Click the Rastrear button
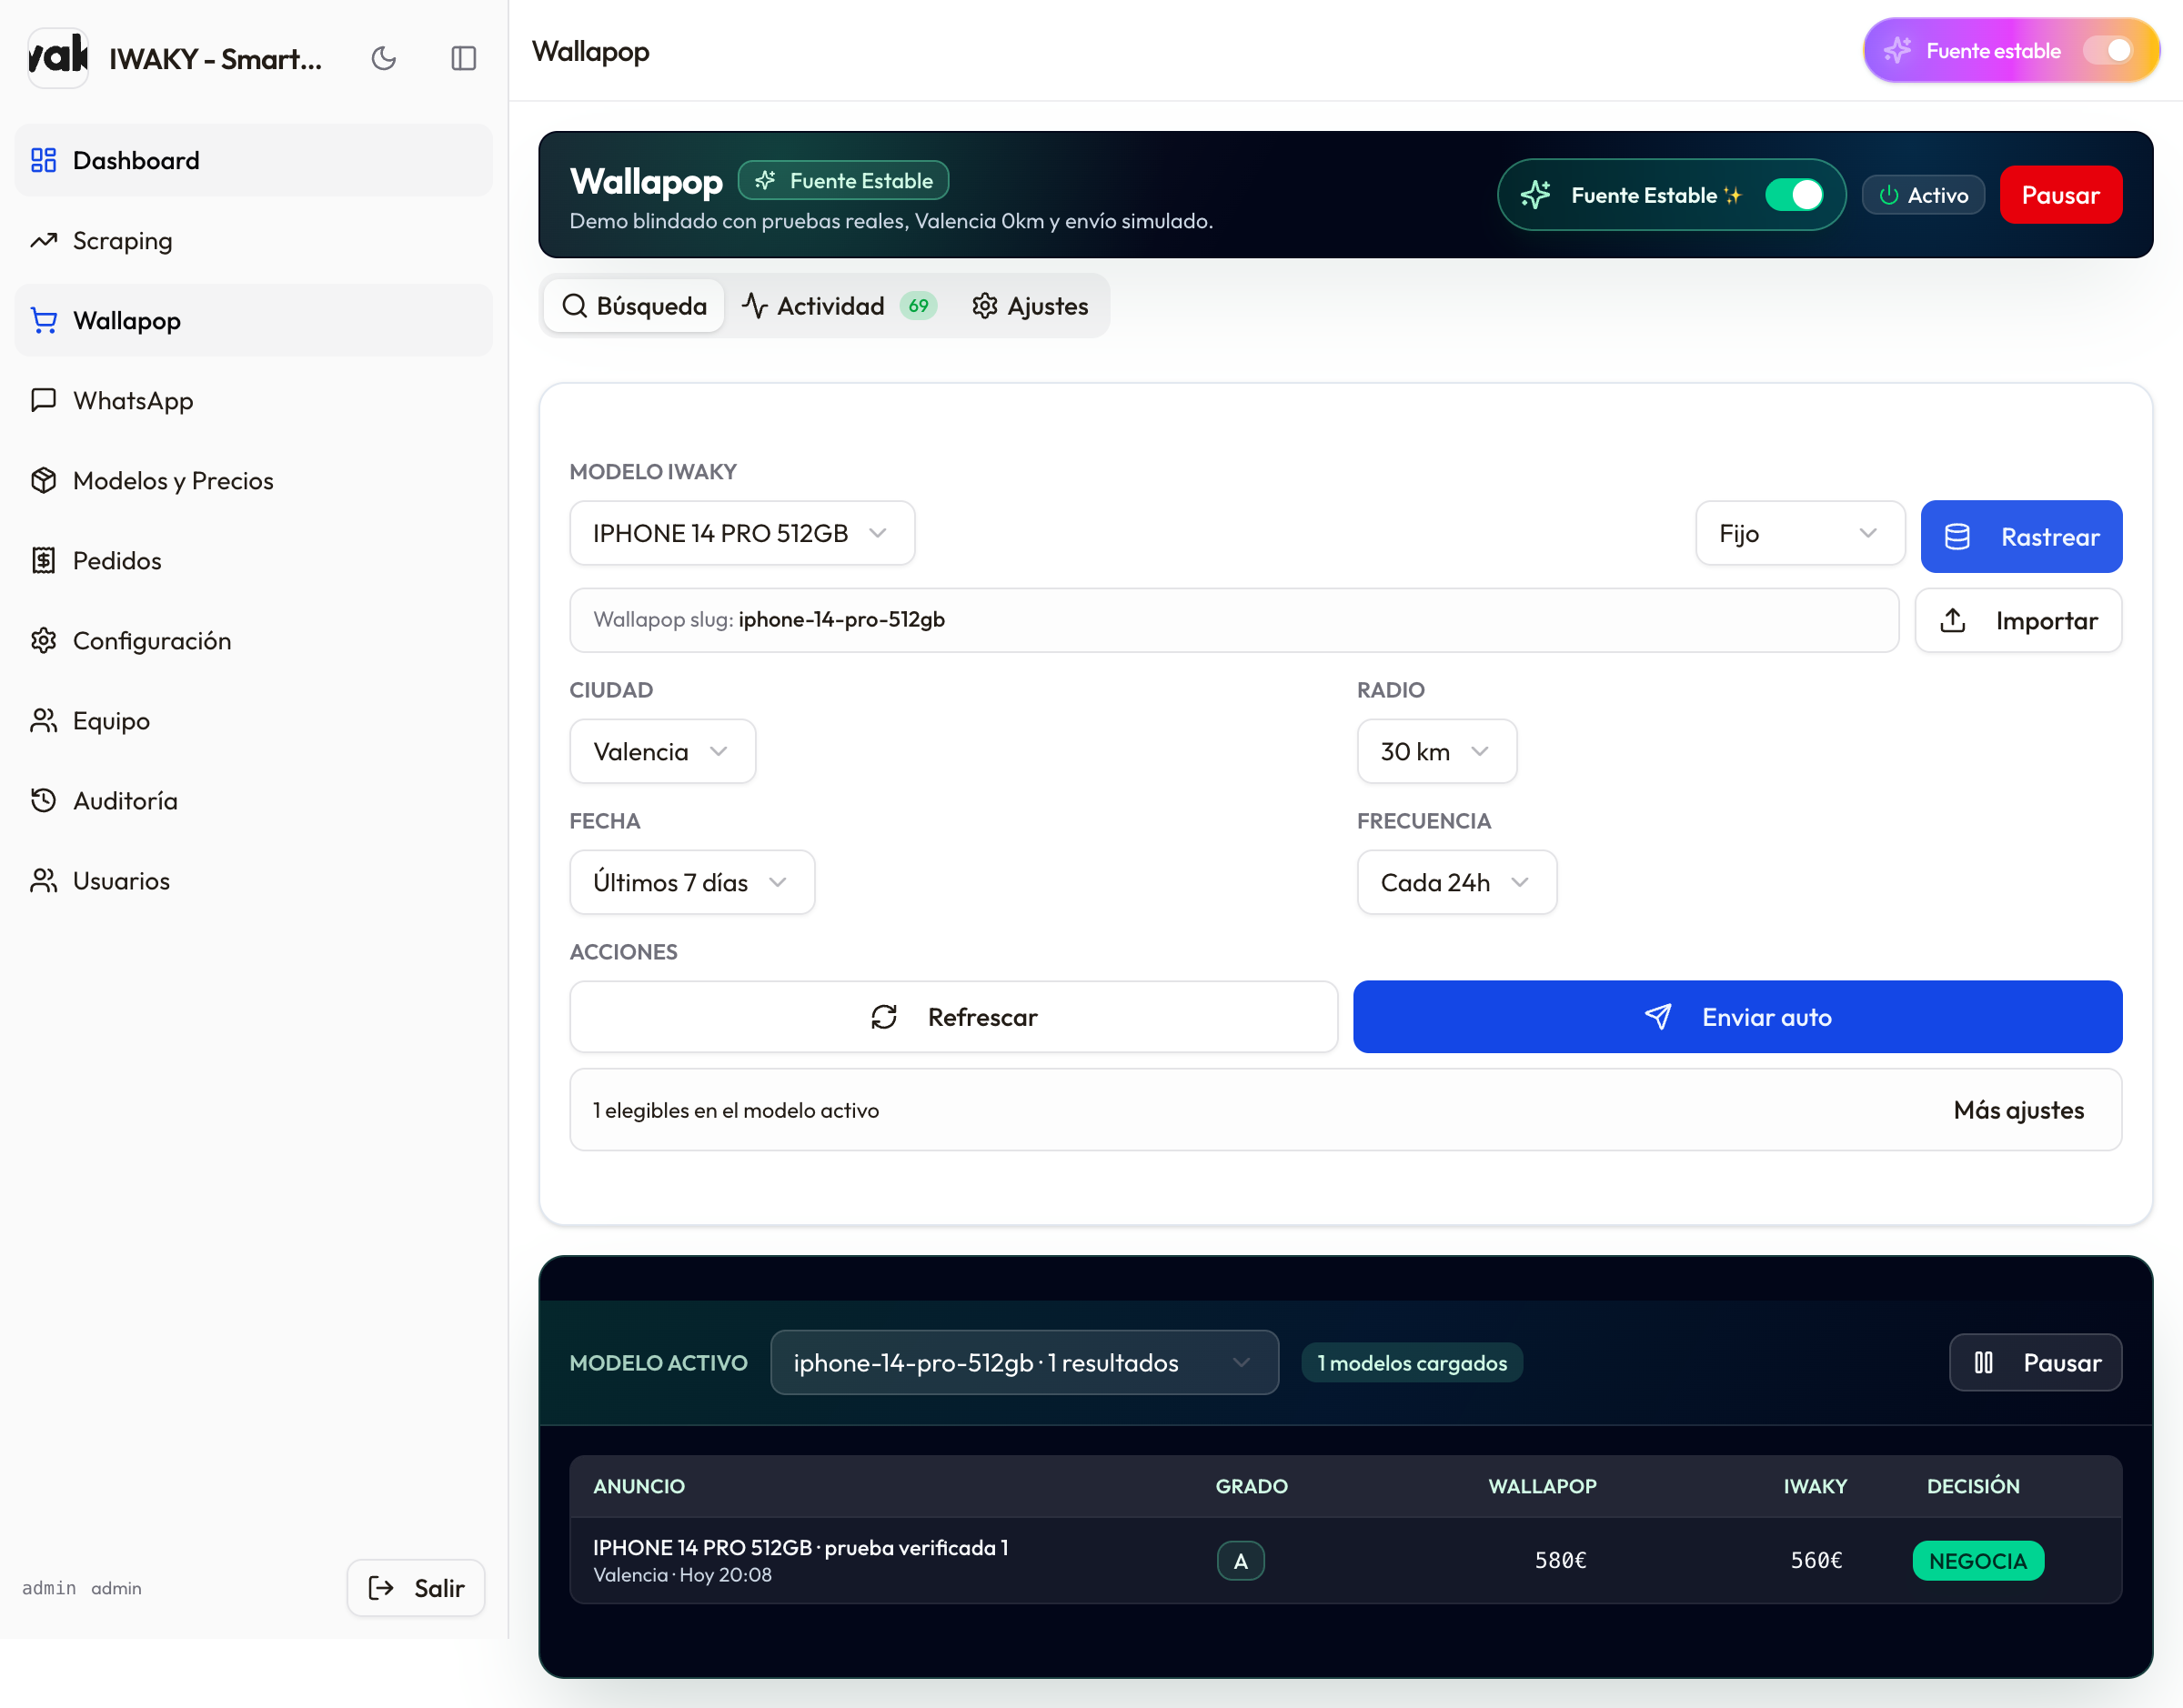2183x1708 pixels. pyautogui.click(x=2021, y=537)
